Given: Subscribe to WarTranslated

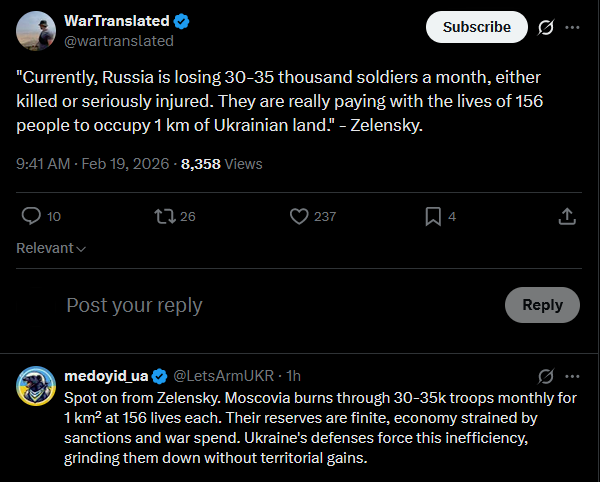Looking at the screenshot, I should click(477, 27).
